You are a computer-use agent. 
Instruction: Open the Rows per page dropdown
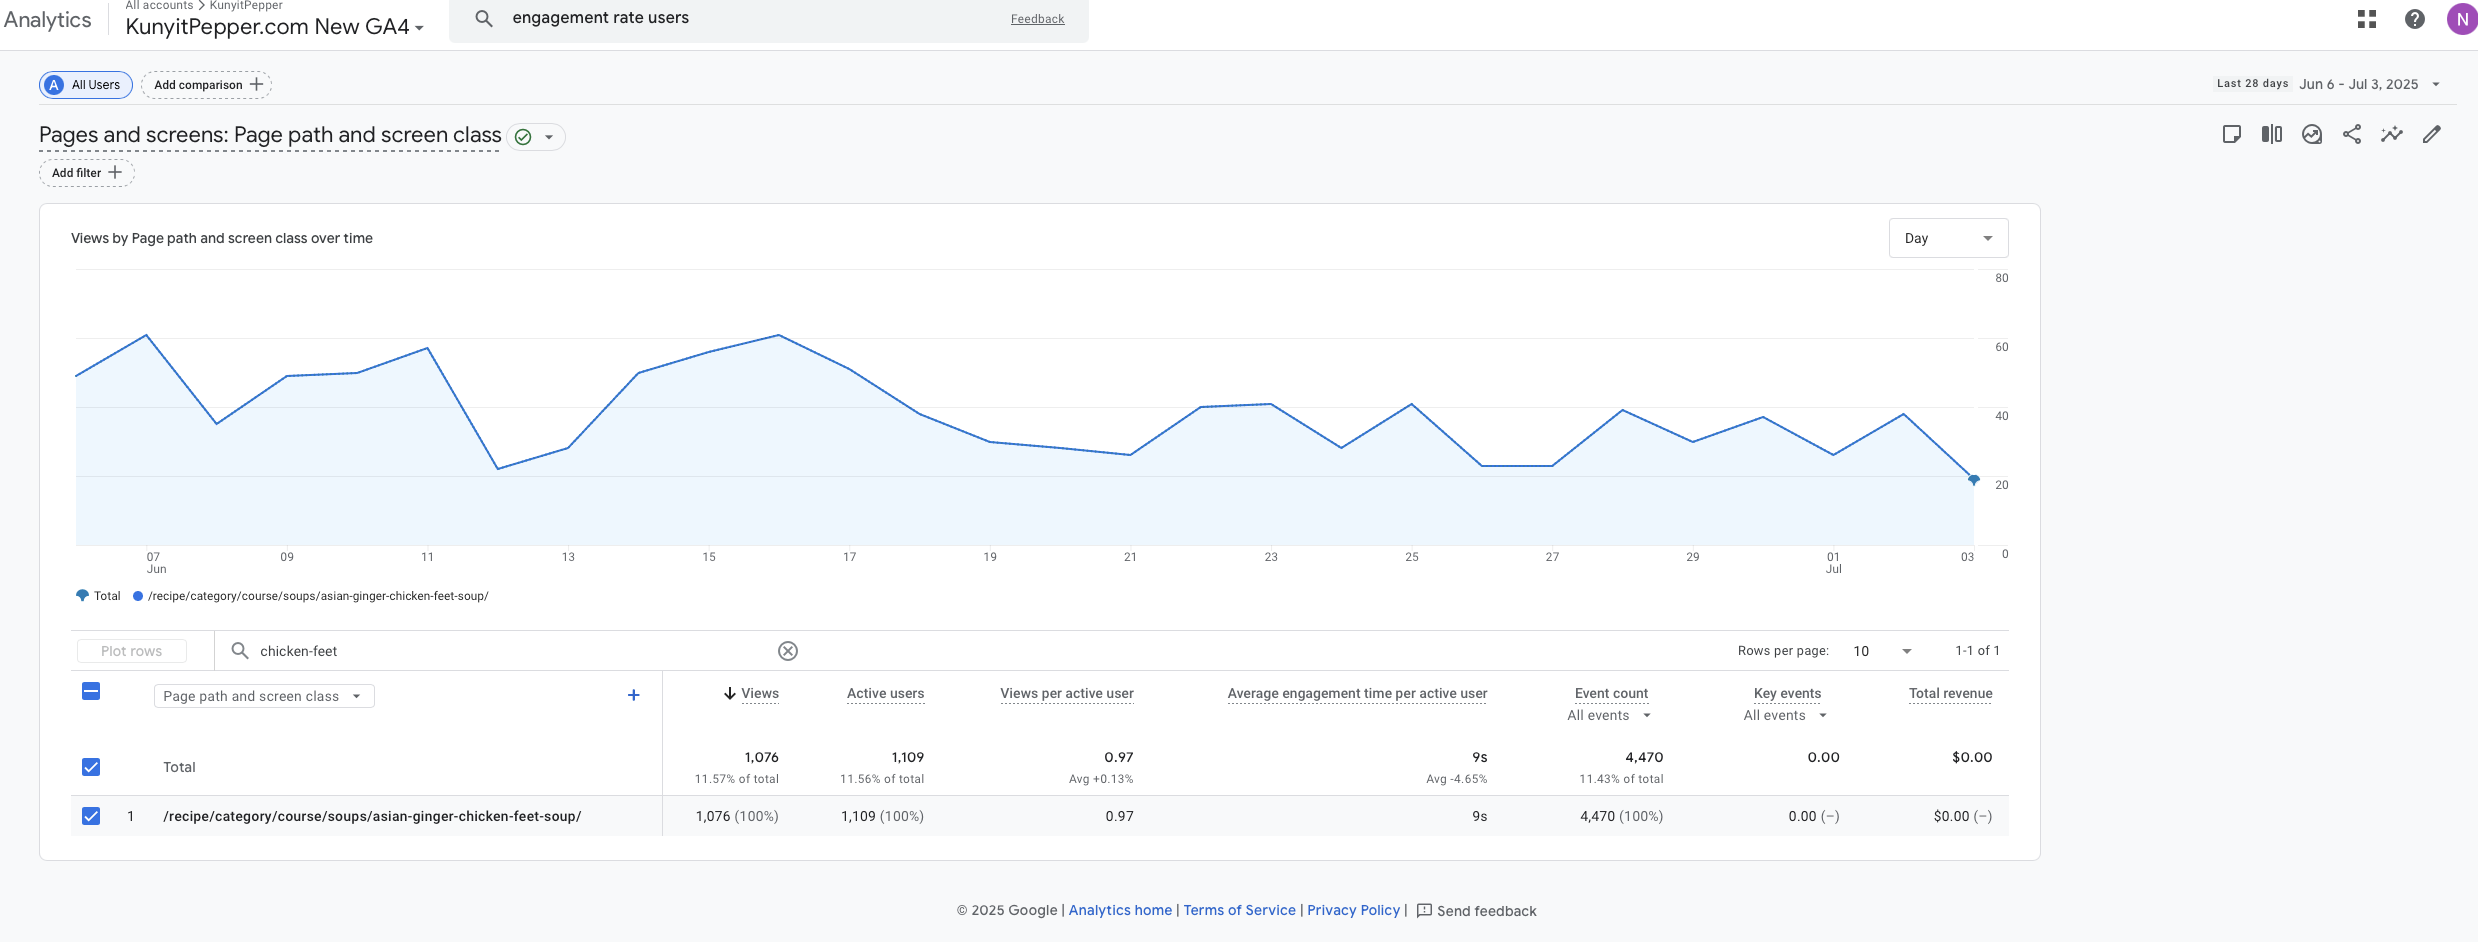(x=1881, y=651)
